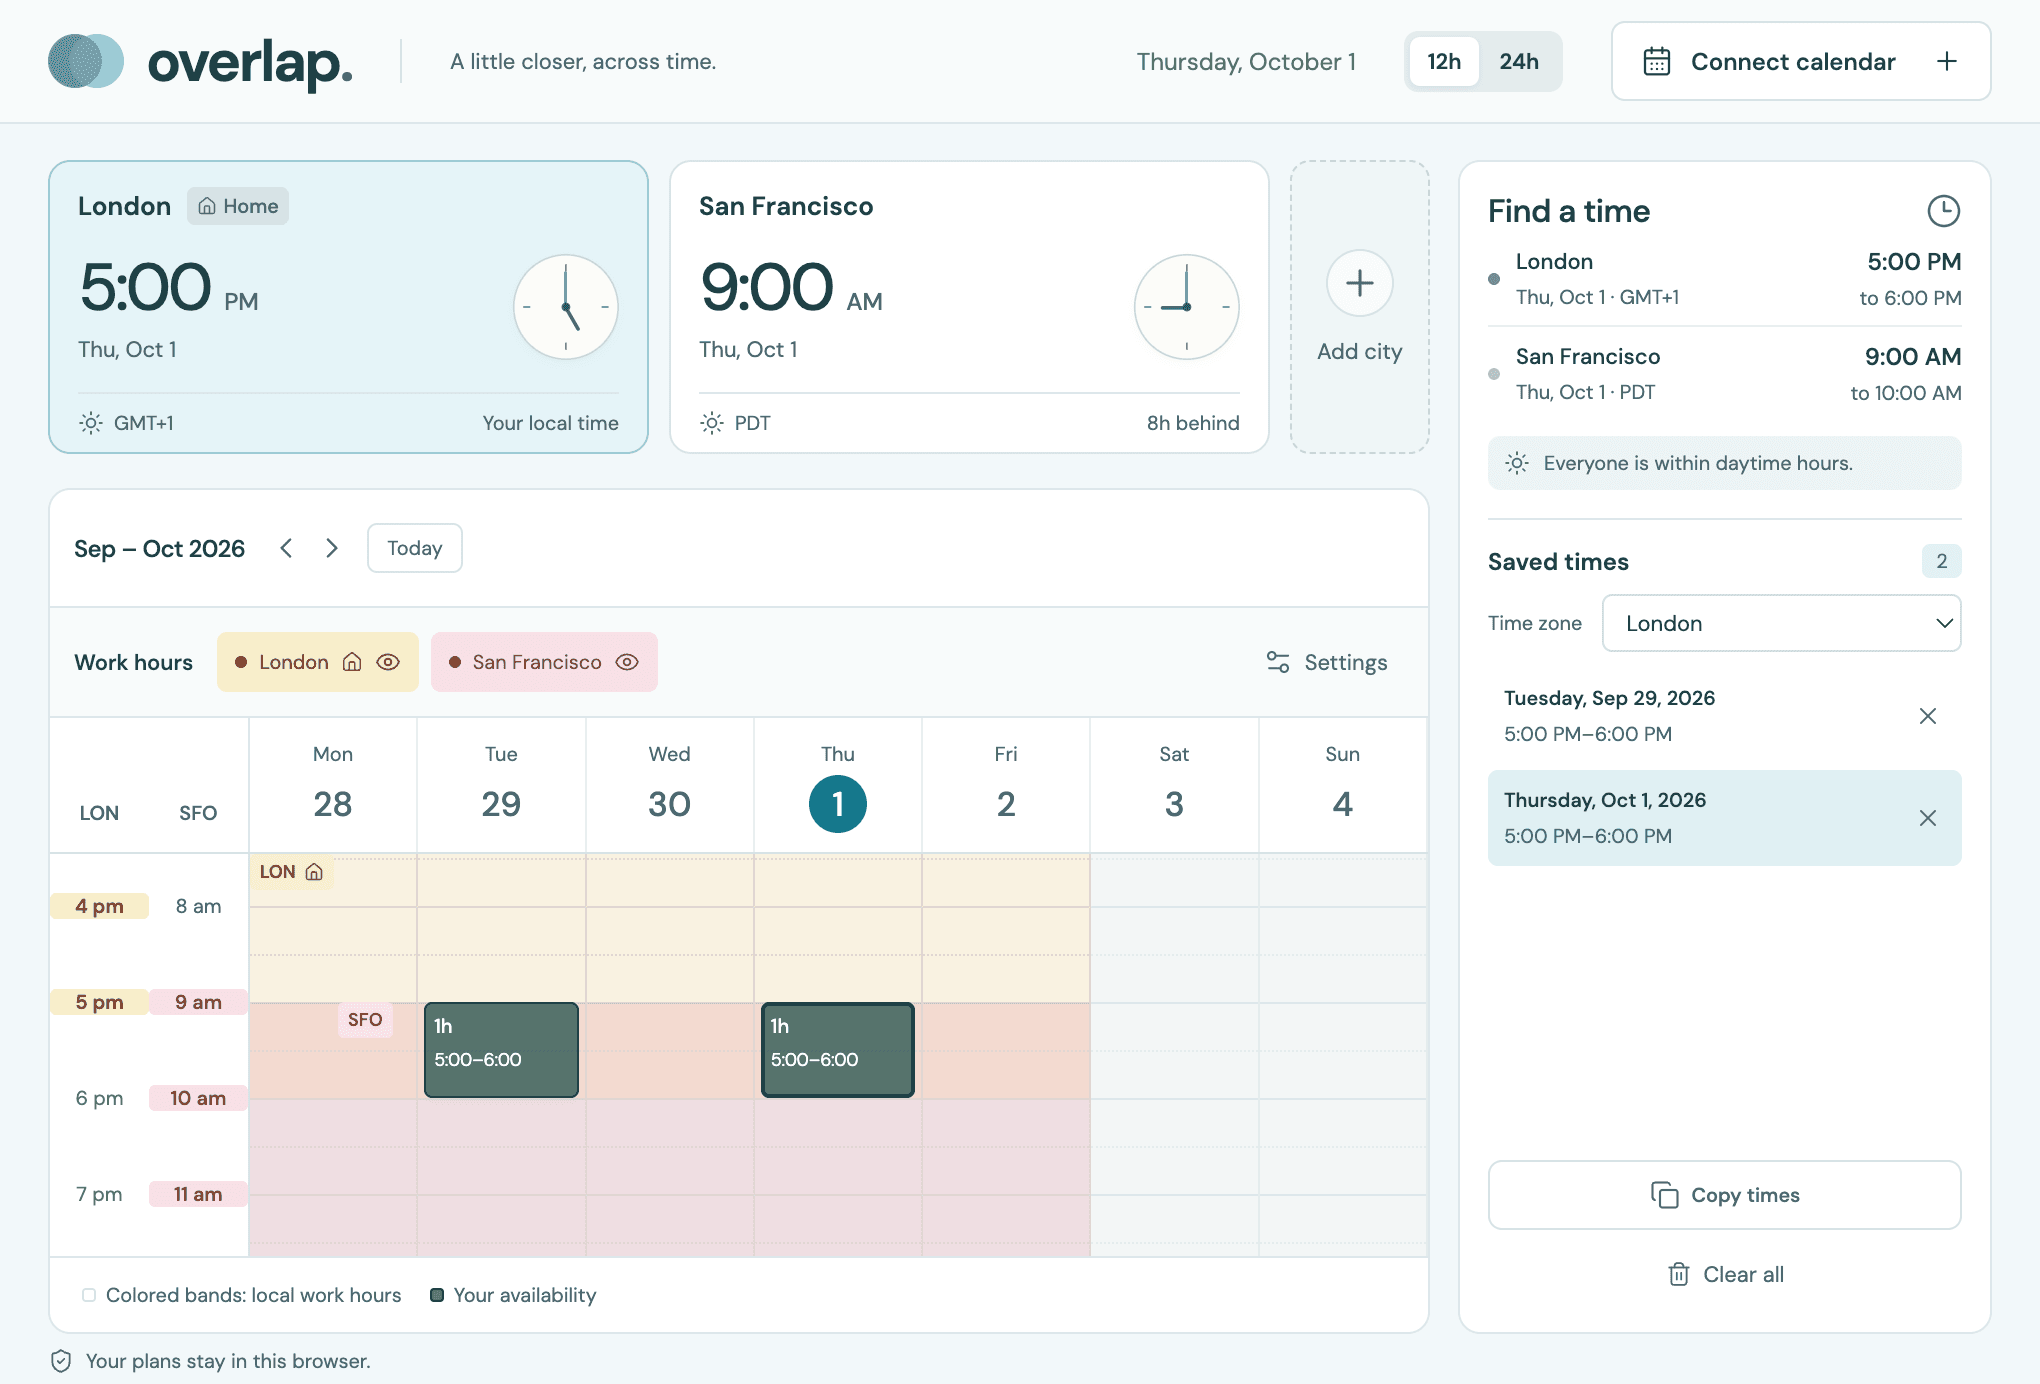Viewport: 2040px width, 1384px height.
Task: Go to previous week with left chevron
Action: click(286, 548)
